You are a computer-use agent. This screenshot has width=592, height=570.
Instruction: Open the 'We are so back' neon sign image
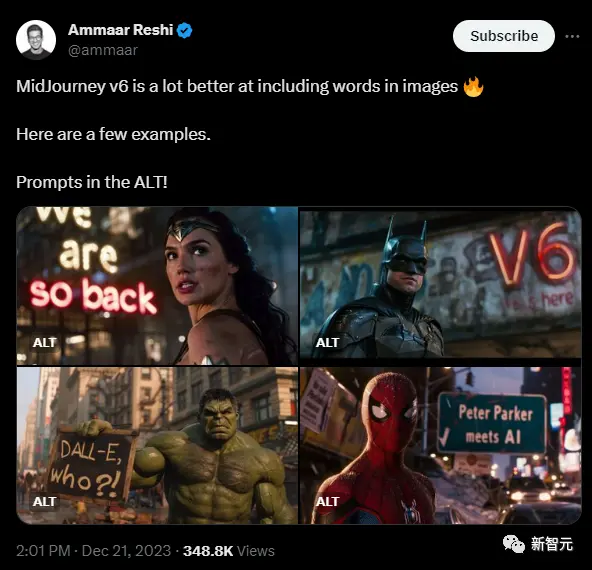pos(157,286)
